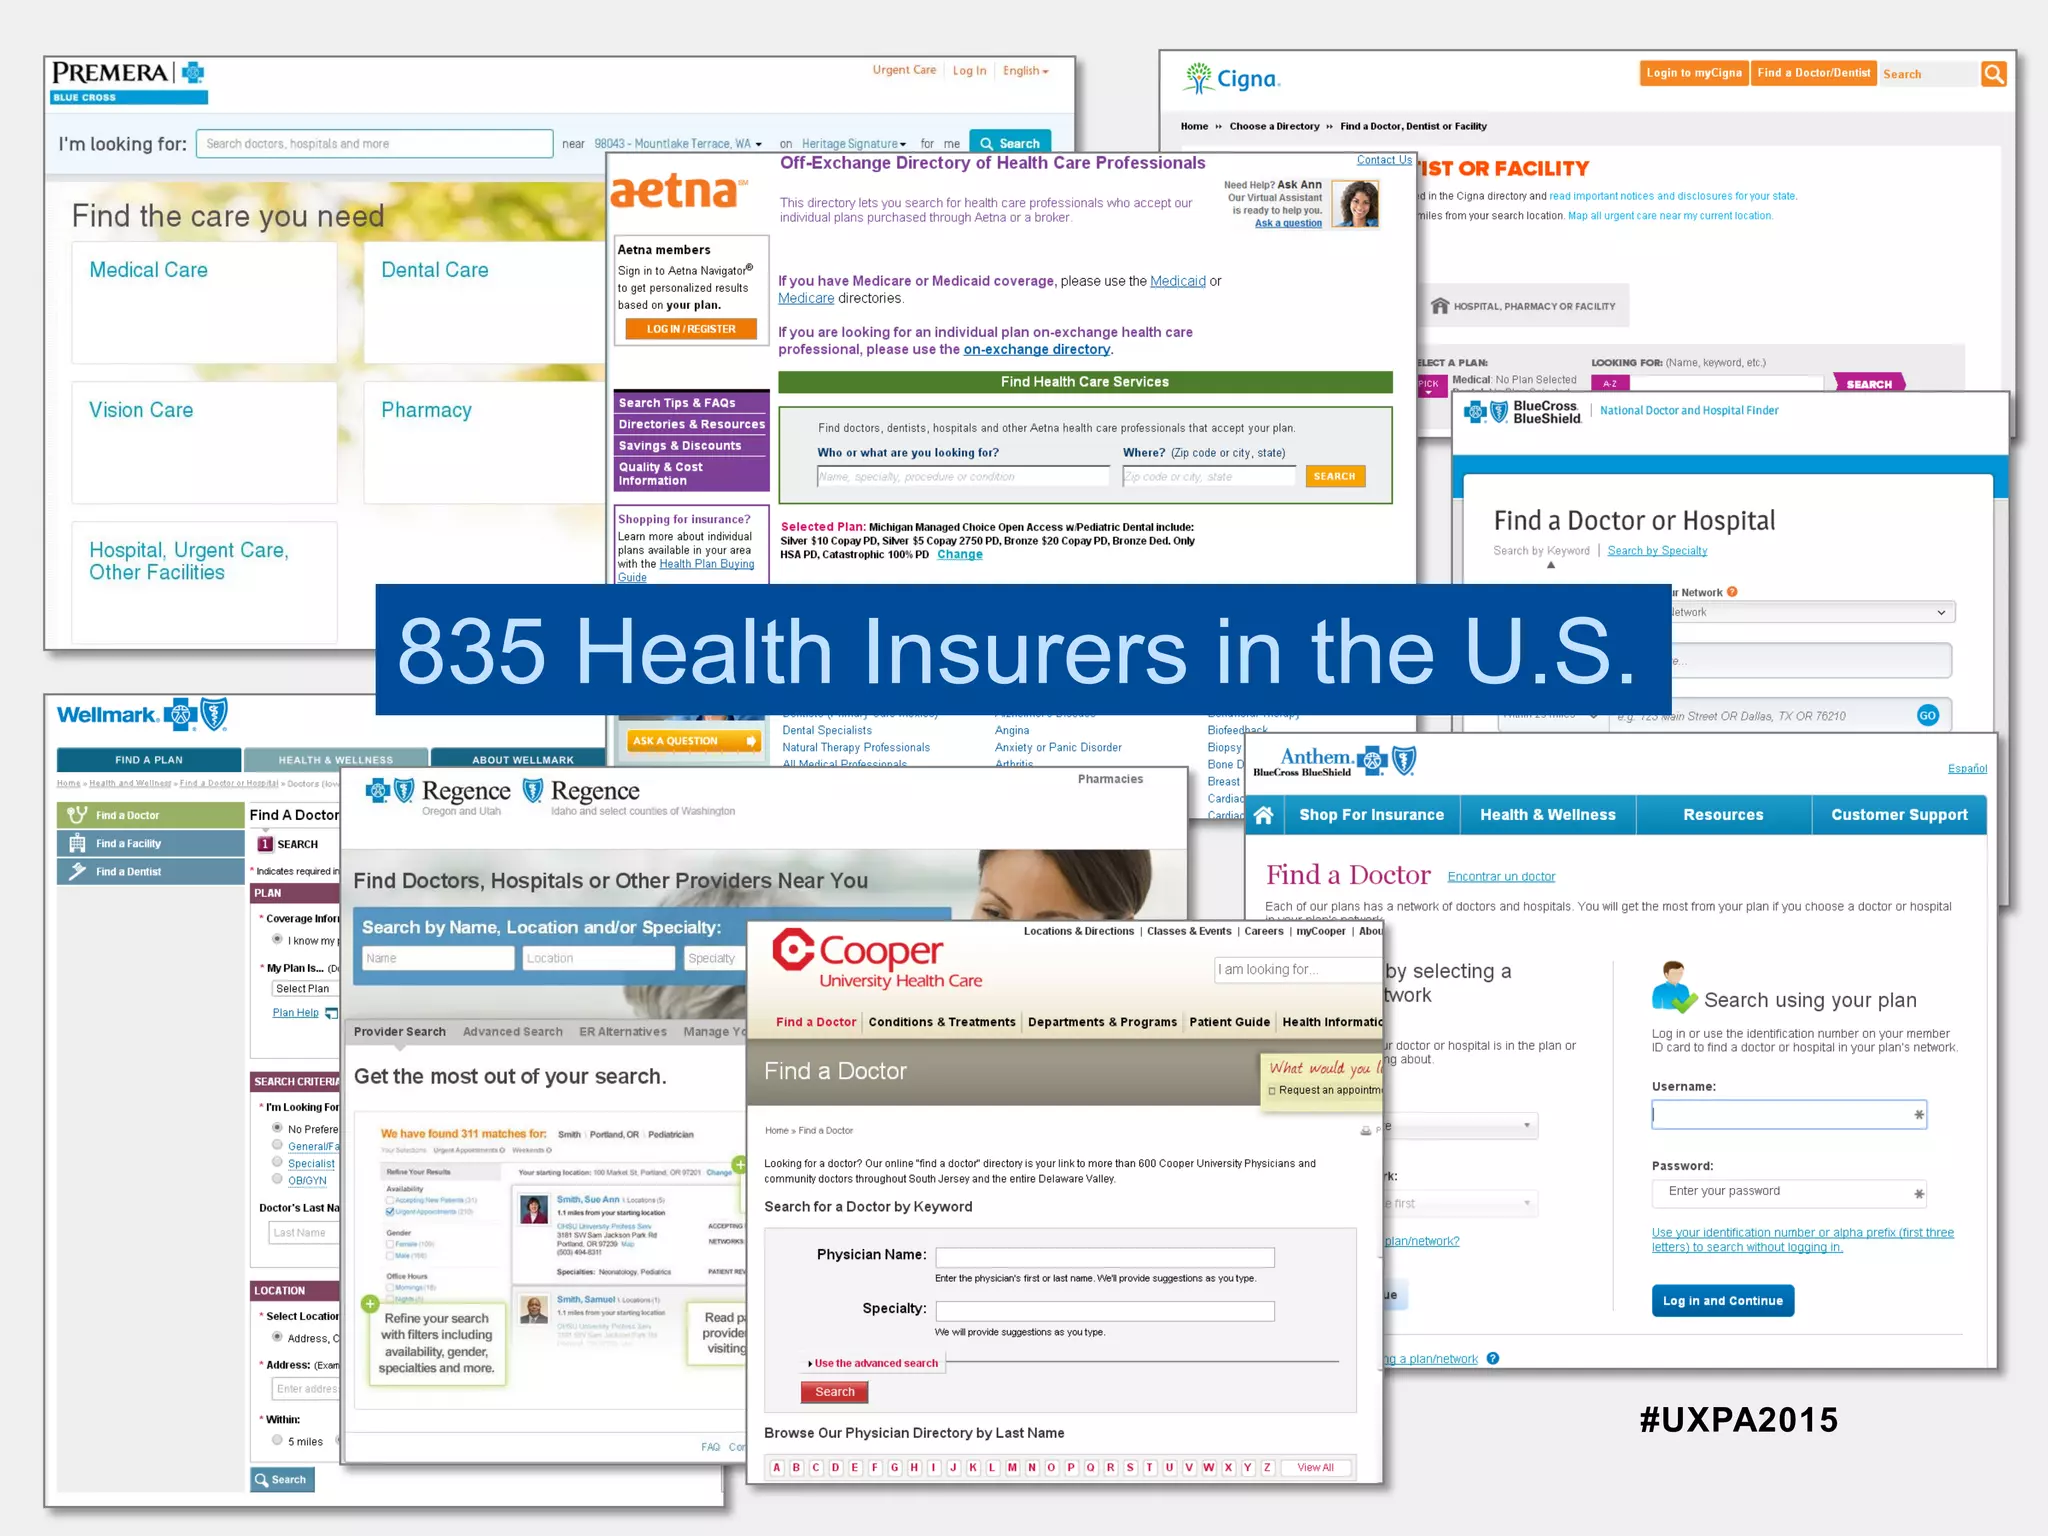
Task: Open the Anthem 'first' network dropdown
Action: tap(1460, 1203)
